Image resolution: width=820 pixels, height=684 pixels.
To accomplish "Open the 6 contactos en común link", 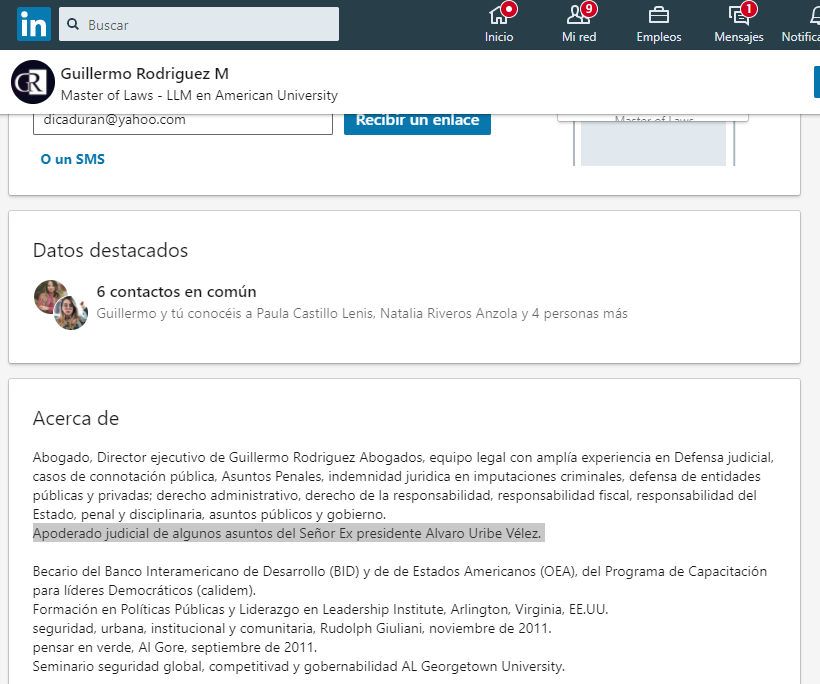I will click(x=176, y=291).
